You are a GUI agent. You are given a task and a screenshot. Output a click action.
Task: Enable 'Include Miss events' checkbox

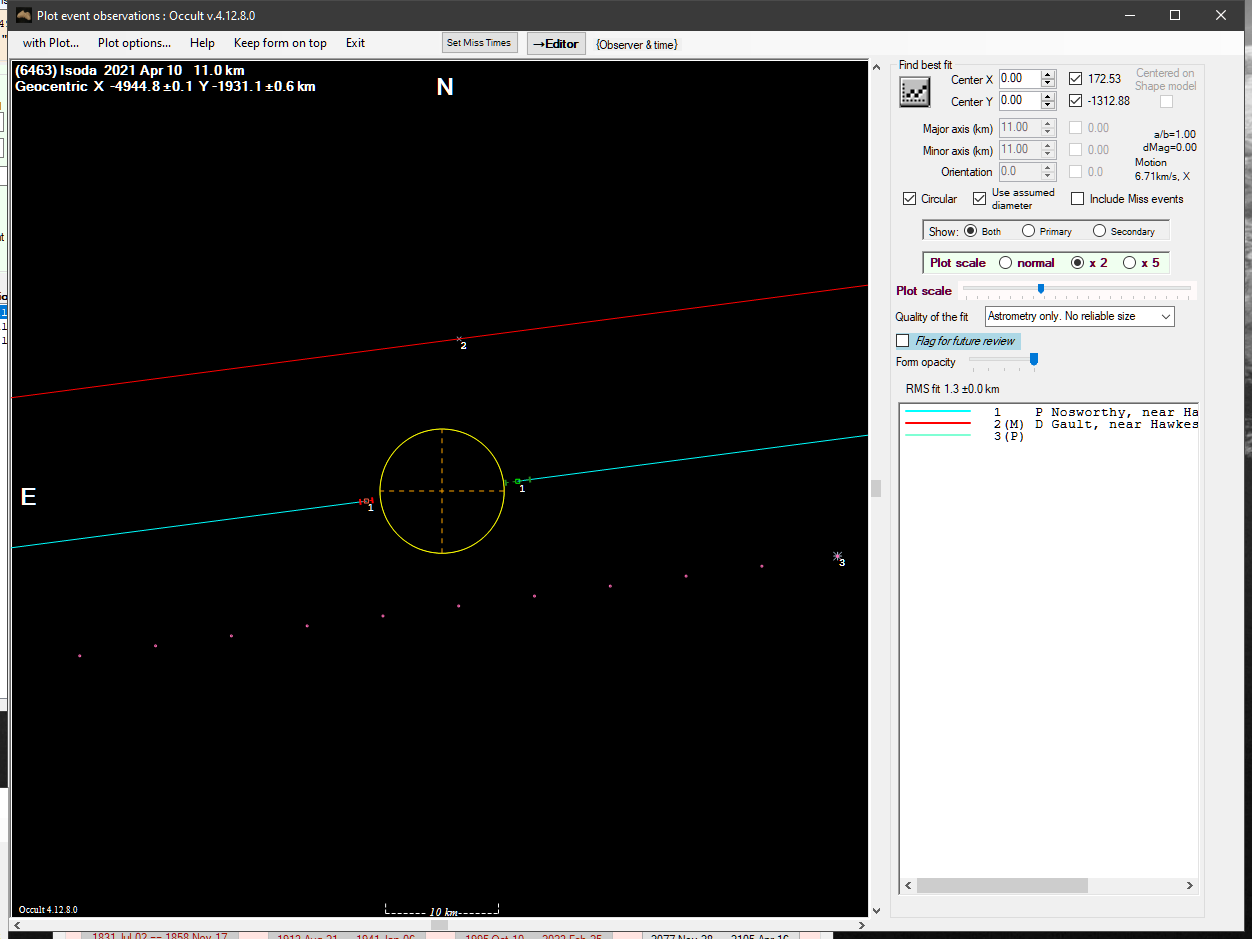pos(1077,199)
